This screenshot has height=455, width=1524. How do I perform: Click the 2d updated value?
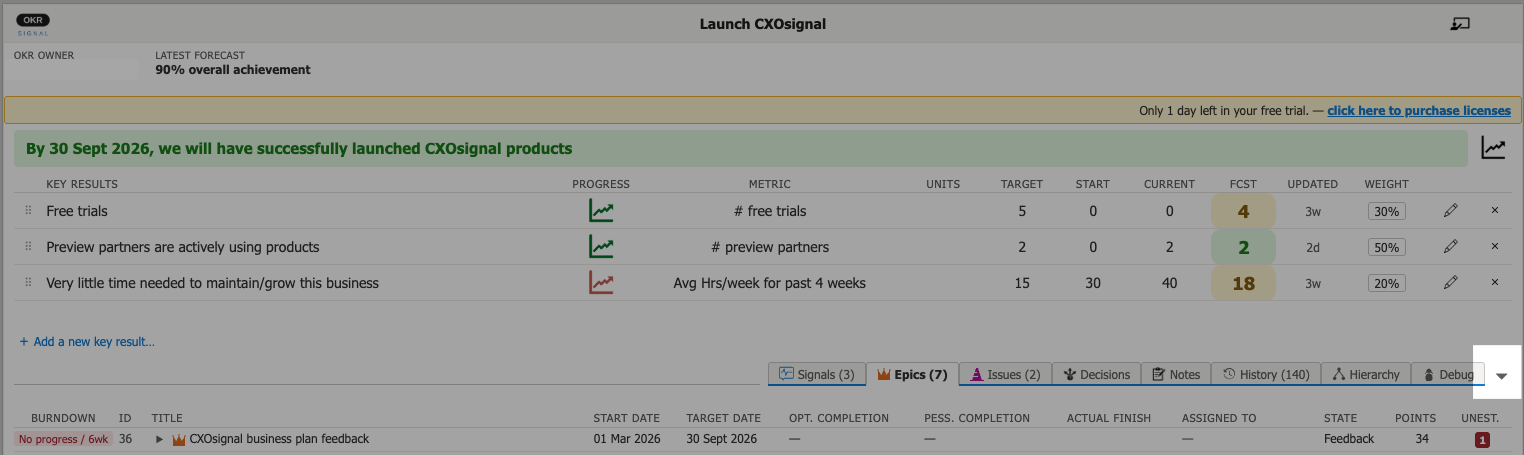coord(1312,247)
